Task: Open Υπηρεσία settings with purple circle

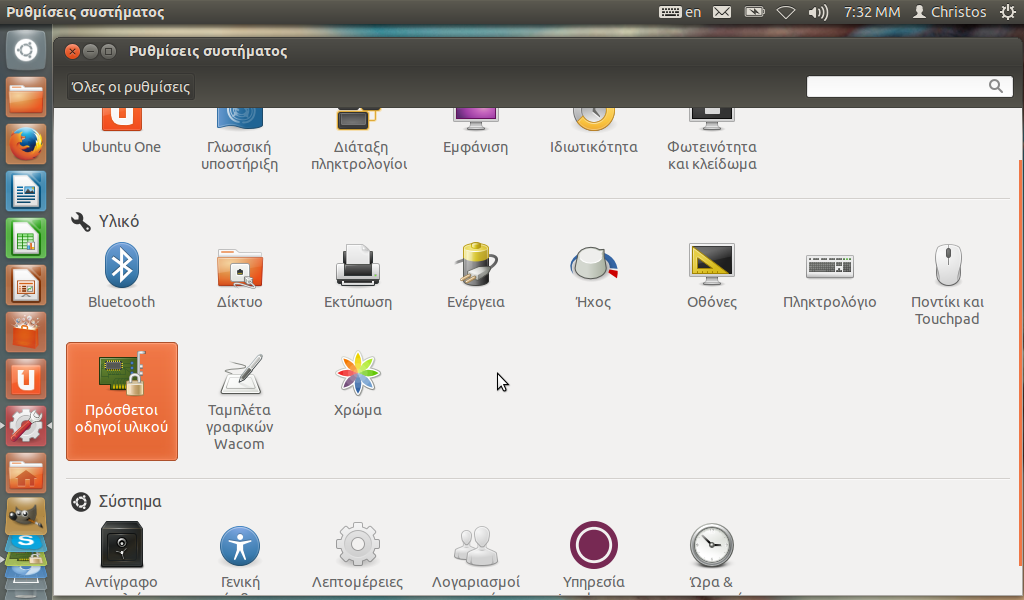Action: [594, 556]
